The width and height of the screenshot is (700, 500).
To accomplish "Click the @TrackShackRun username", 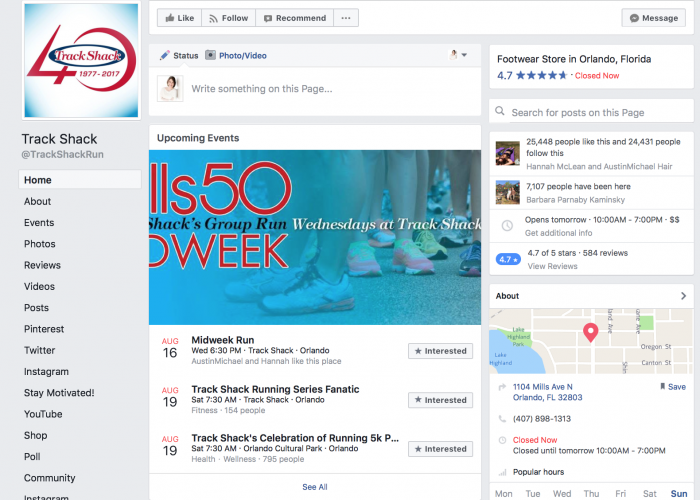I will (x=62, y=154).
